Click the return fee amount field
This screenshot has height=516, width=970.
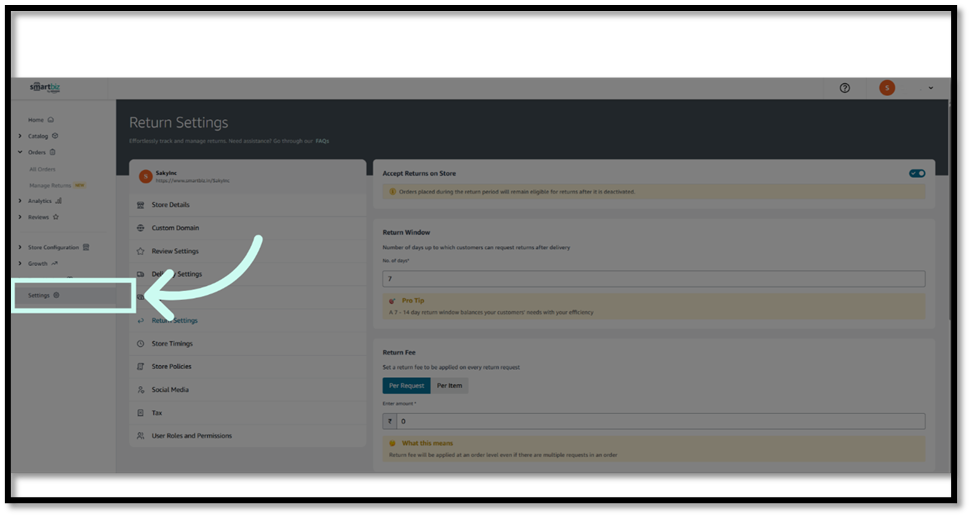(x=660, y=422)
